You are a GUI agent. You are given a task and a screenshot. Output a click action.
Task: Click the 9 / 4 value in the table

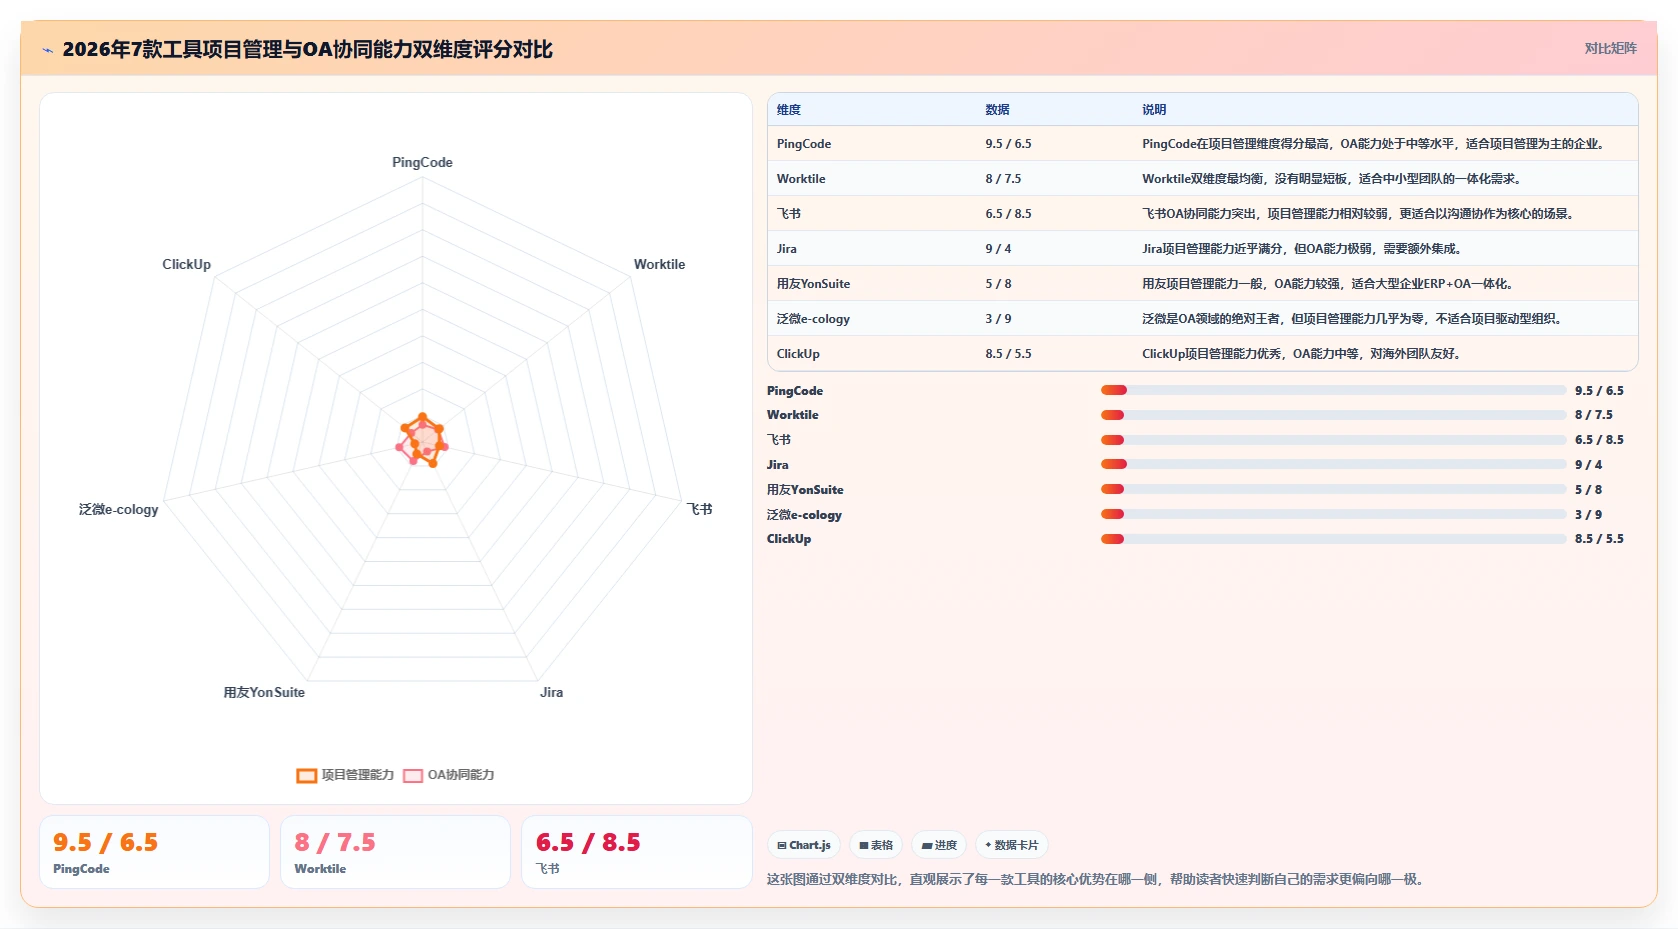click(x=998, y=249)
